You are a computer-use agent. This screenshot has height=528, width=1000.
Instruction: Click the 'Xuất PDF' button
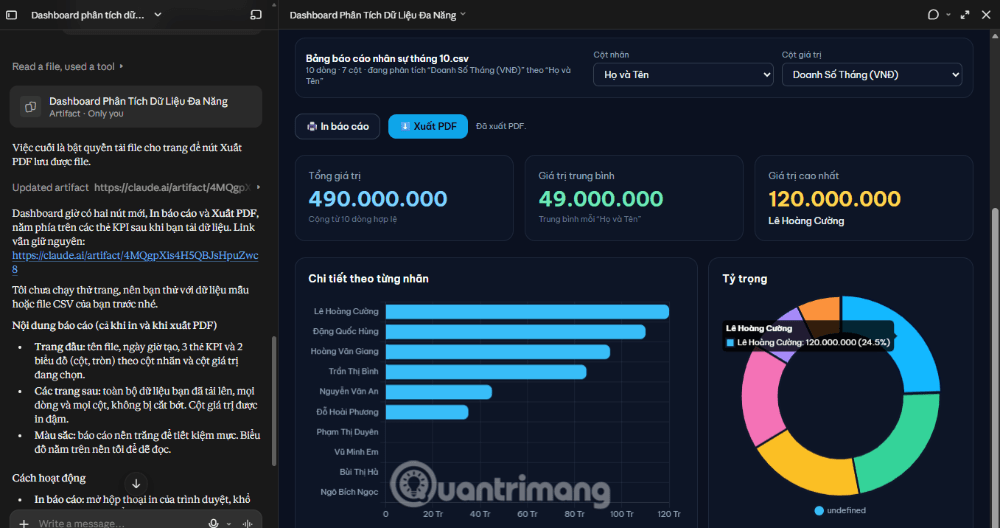(x=428, y=126)
